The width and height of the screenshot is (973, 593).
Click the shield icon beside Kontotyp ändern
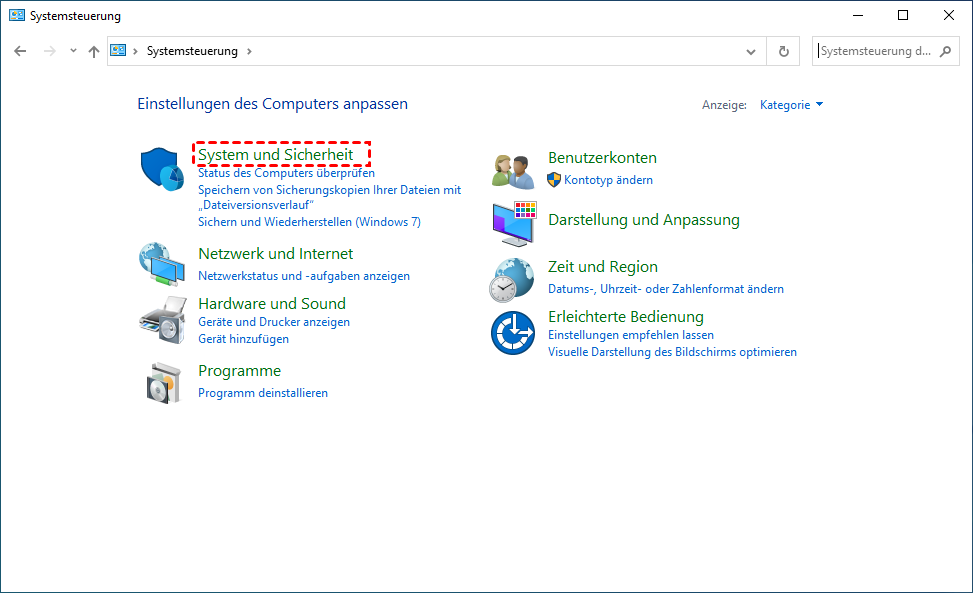coord(554,180)
